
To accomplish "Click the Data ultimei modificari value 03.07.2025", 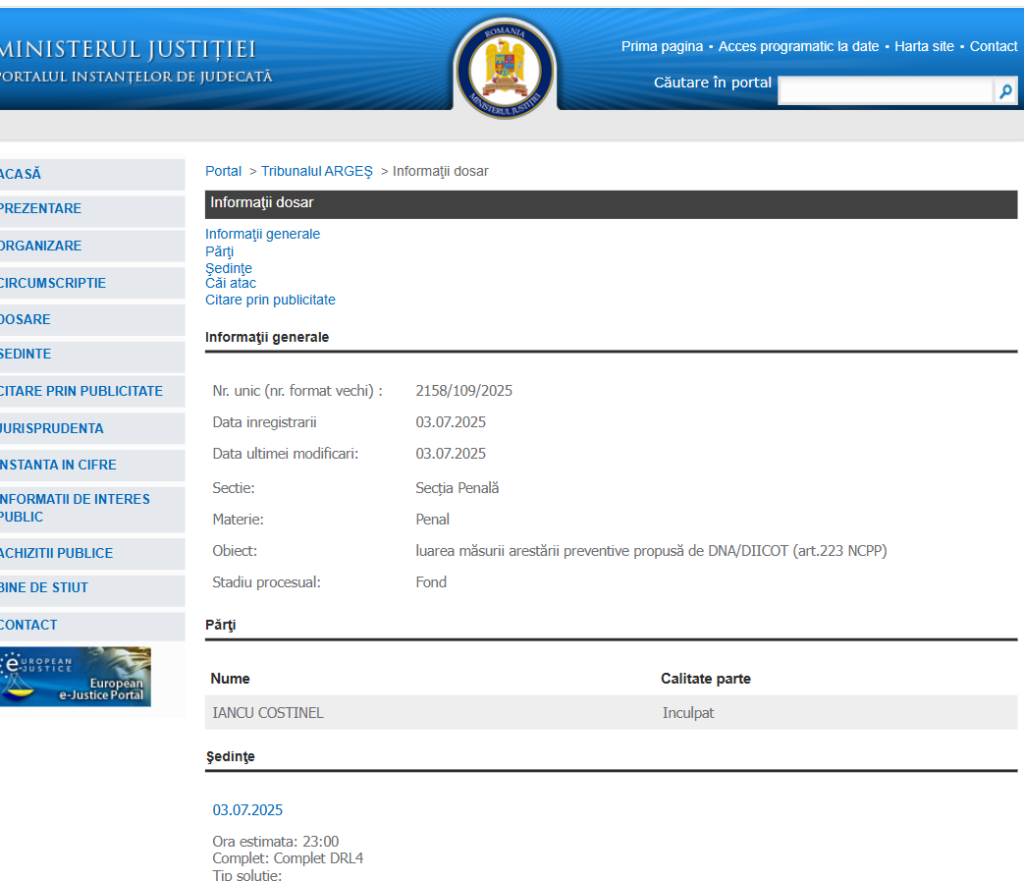I will pos(451,454).
